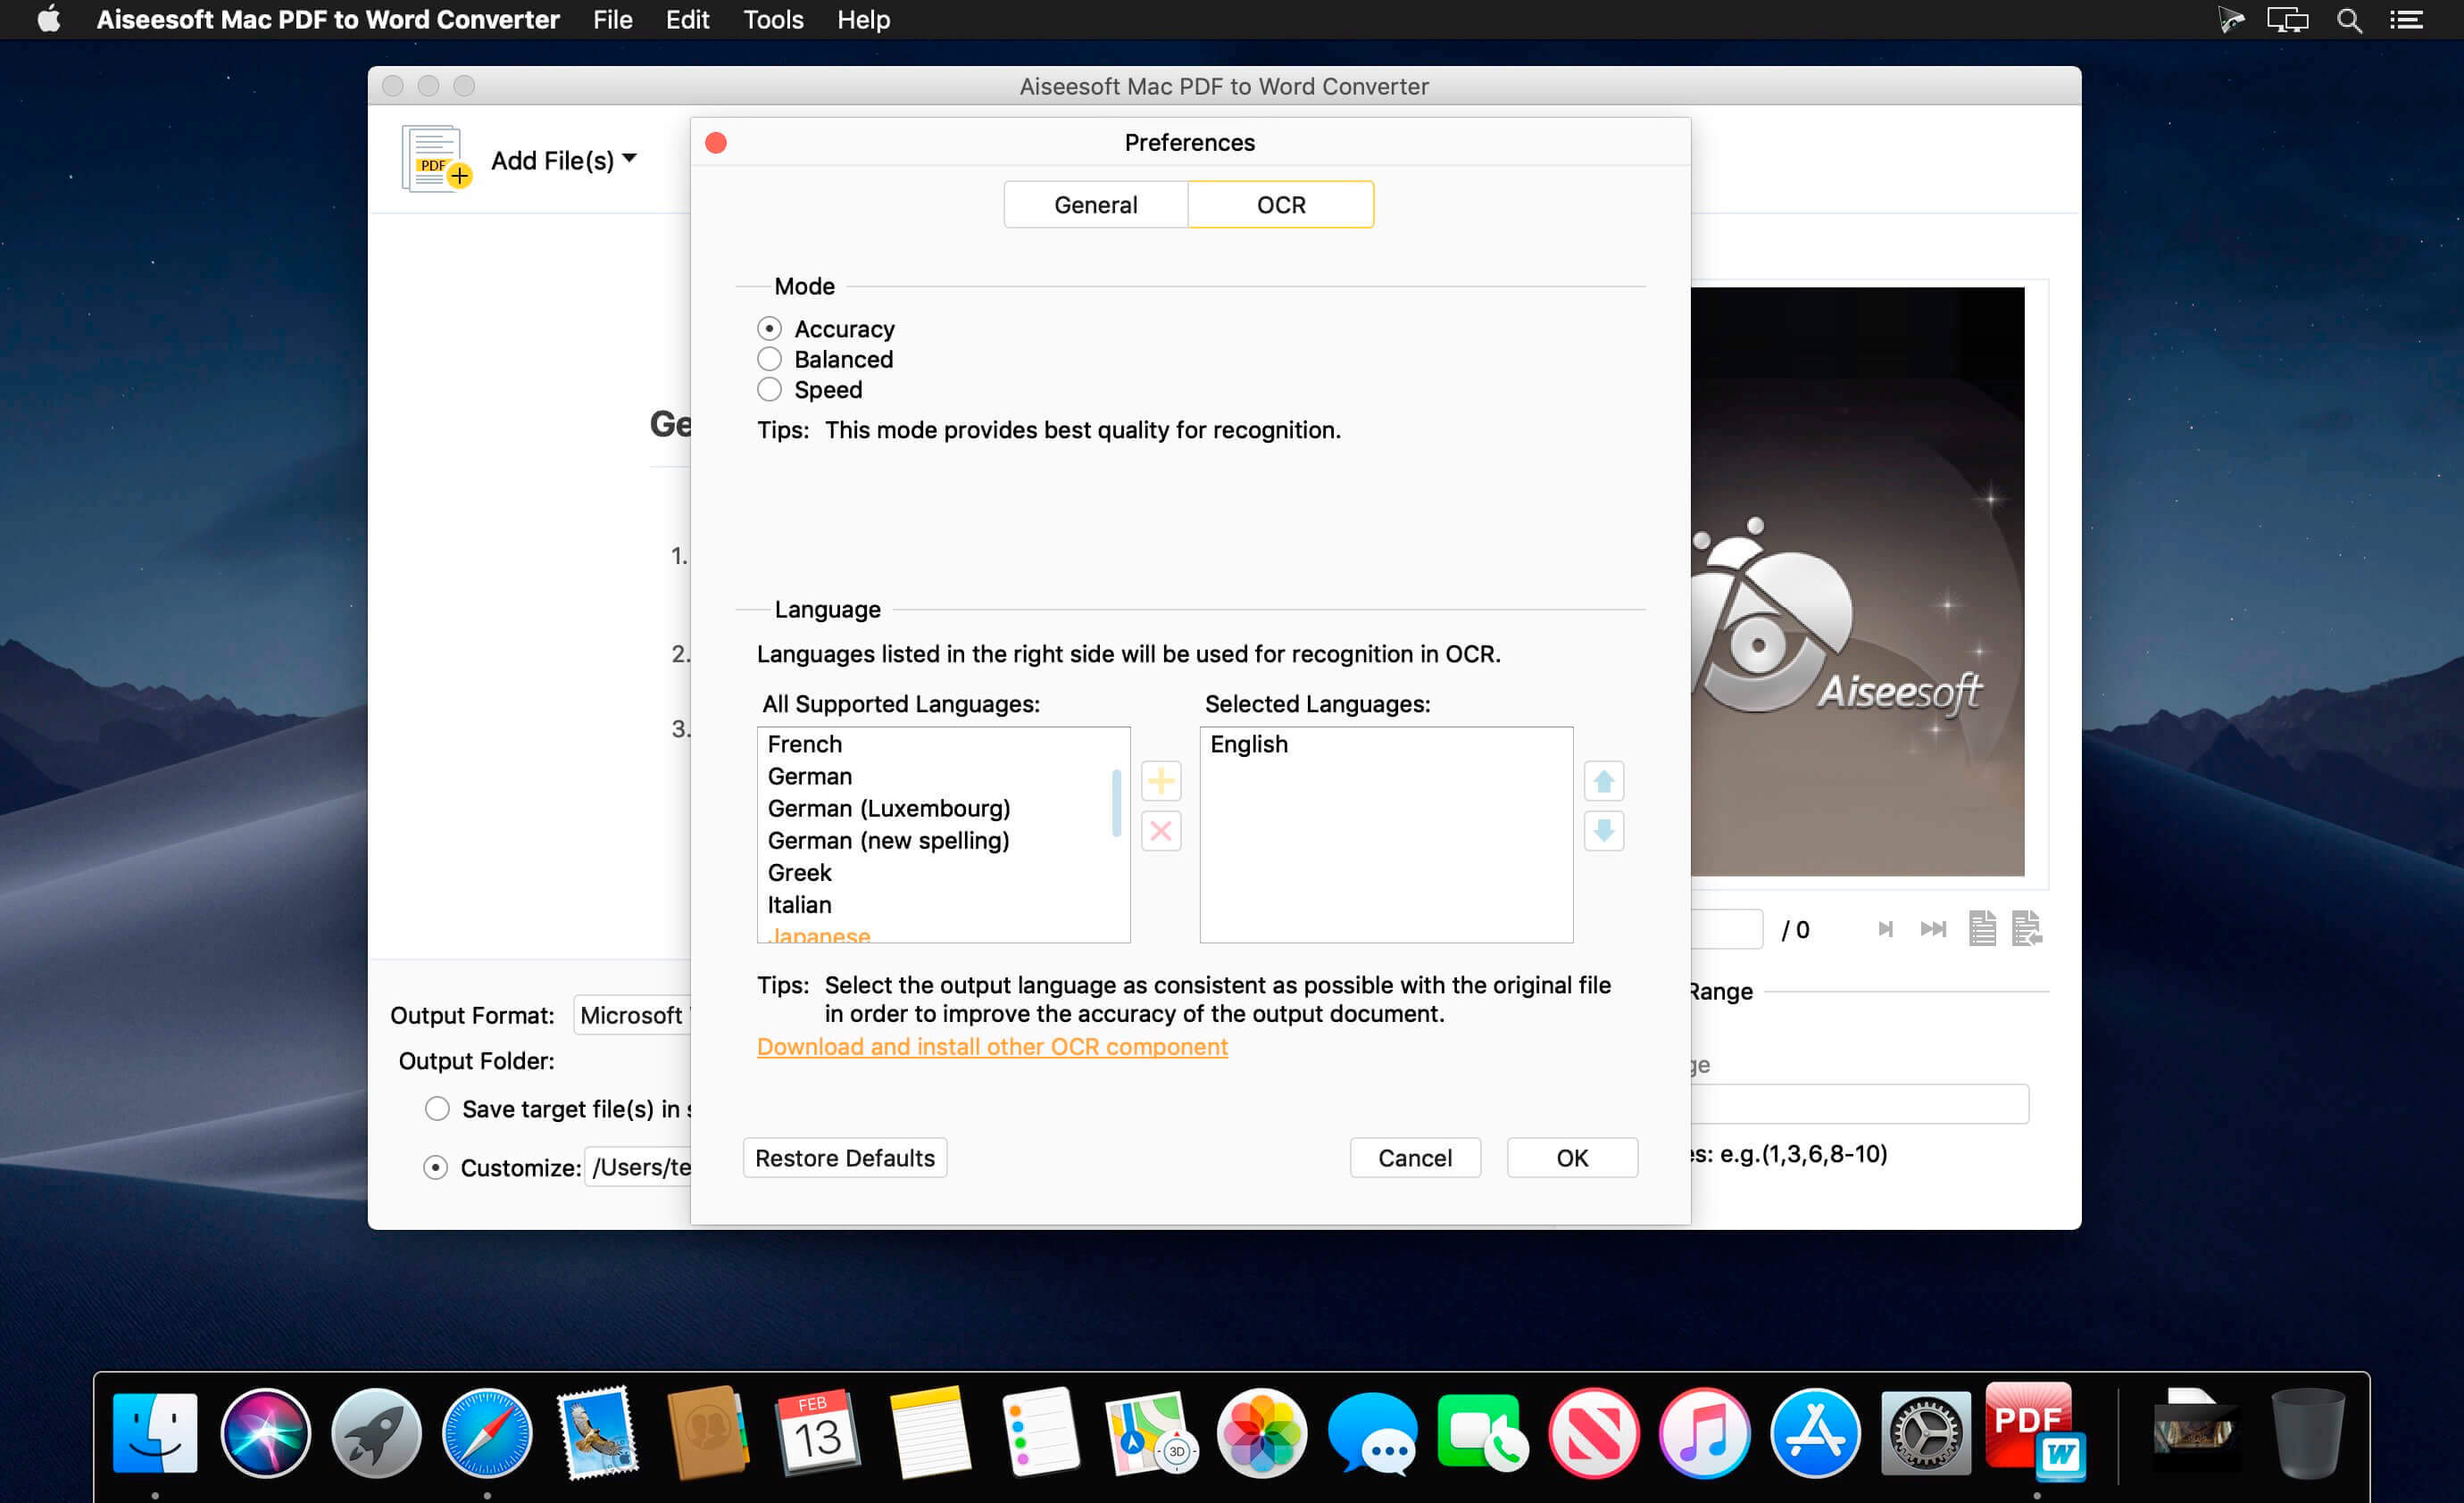Jump to last page in preview
Image resolution: width=2464 pixels, height=1503 pixels.
tap(1933, 929)
